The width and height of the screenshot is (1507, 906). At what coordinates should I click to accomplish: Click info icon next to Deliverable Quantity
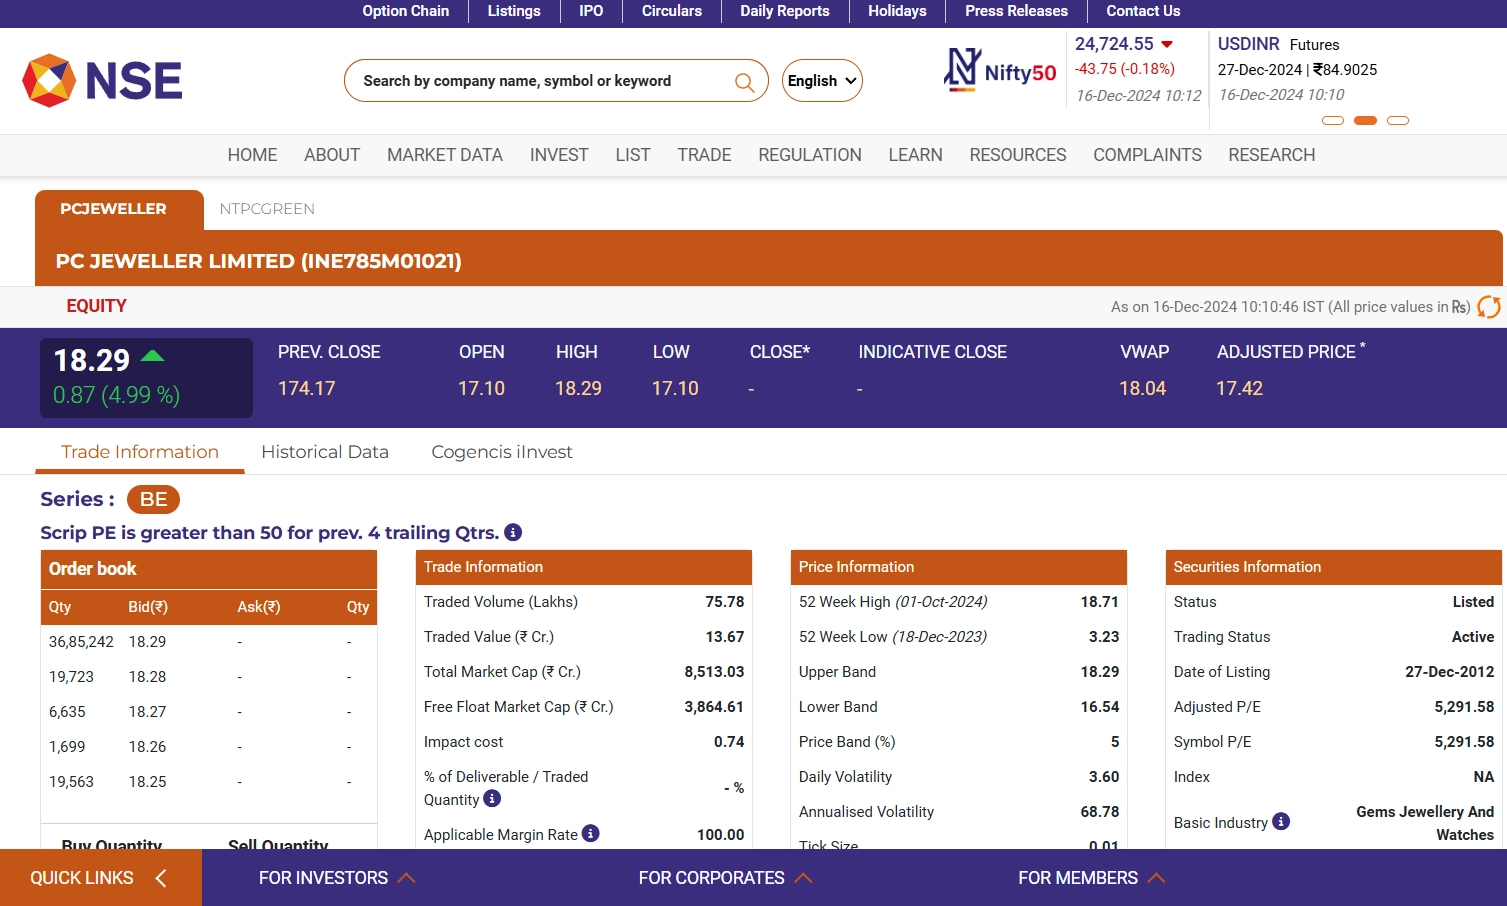click(x=492, y=799)
